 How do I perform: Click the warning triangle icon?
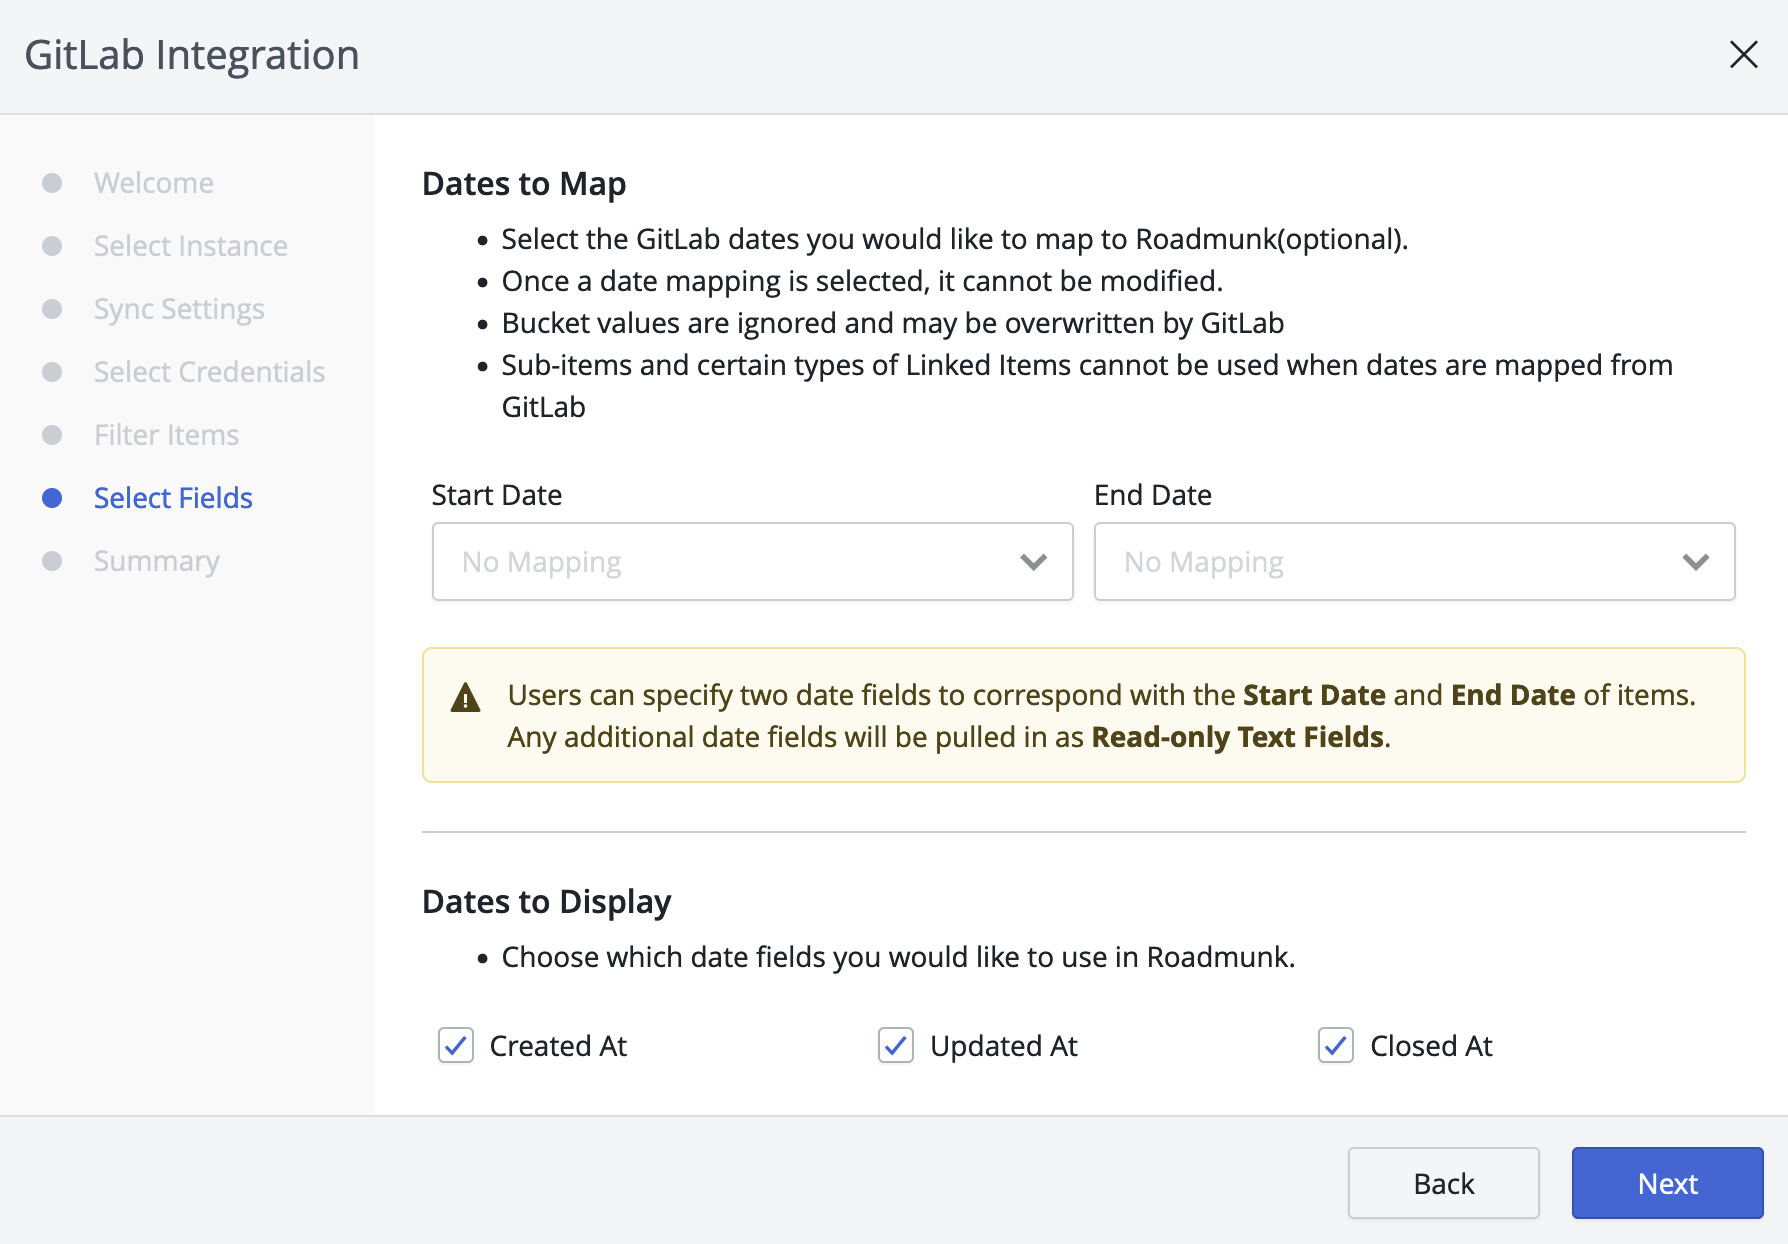(x=465, y=698)
